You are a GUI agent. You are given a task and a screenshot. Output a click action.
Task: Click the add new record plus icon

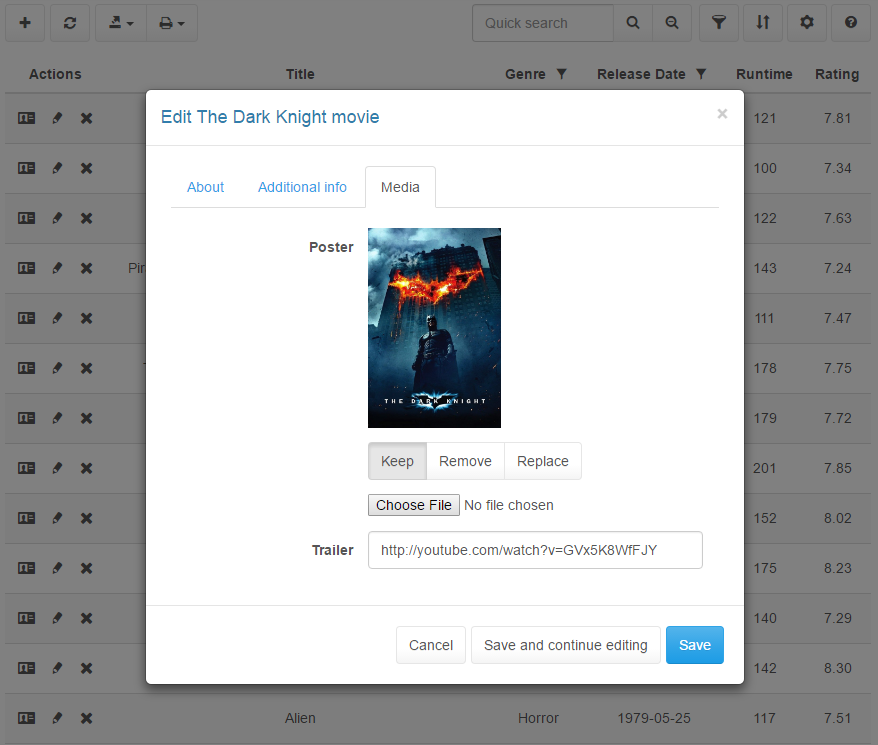coord(25,23)
